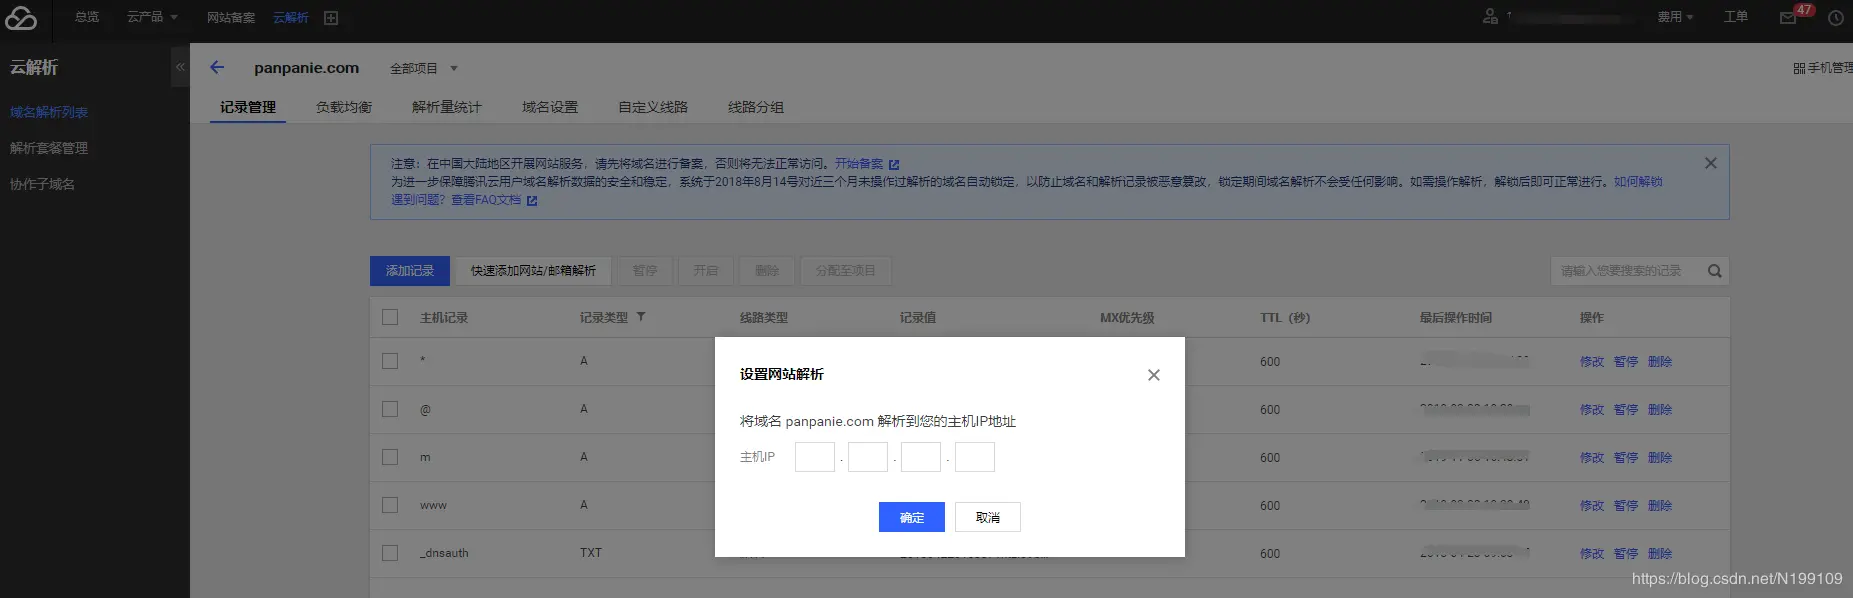This screenshot has height=598, width=1853.
Task: Switch to 域名设置 tab
Action: coord(550,107)
